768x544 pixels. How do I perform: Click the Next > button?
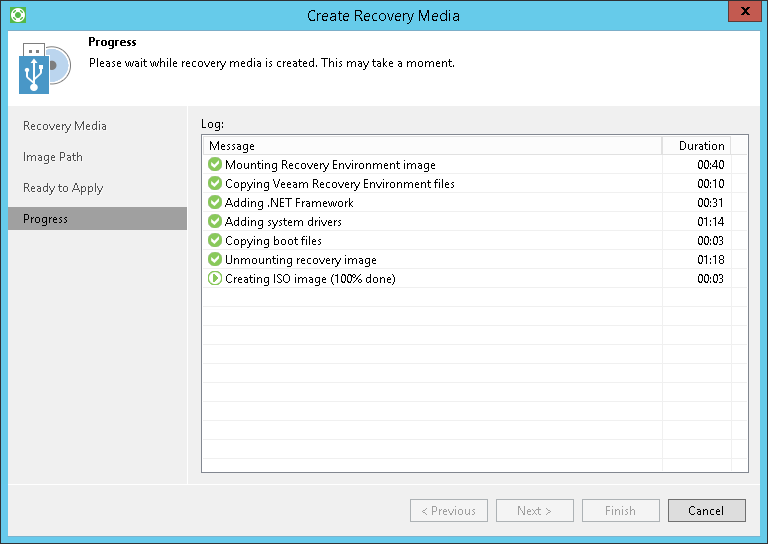pos(534,511)
